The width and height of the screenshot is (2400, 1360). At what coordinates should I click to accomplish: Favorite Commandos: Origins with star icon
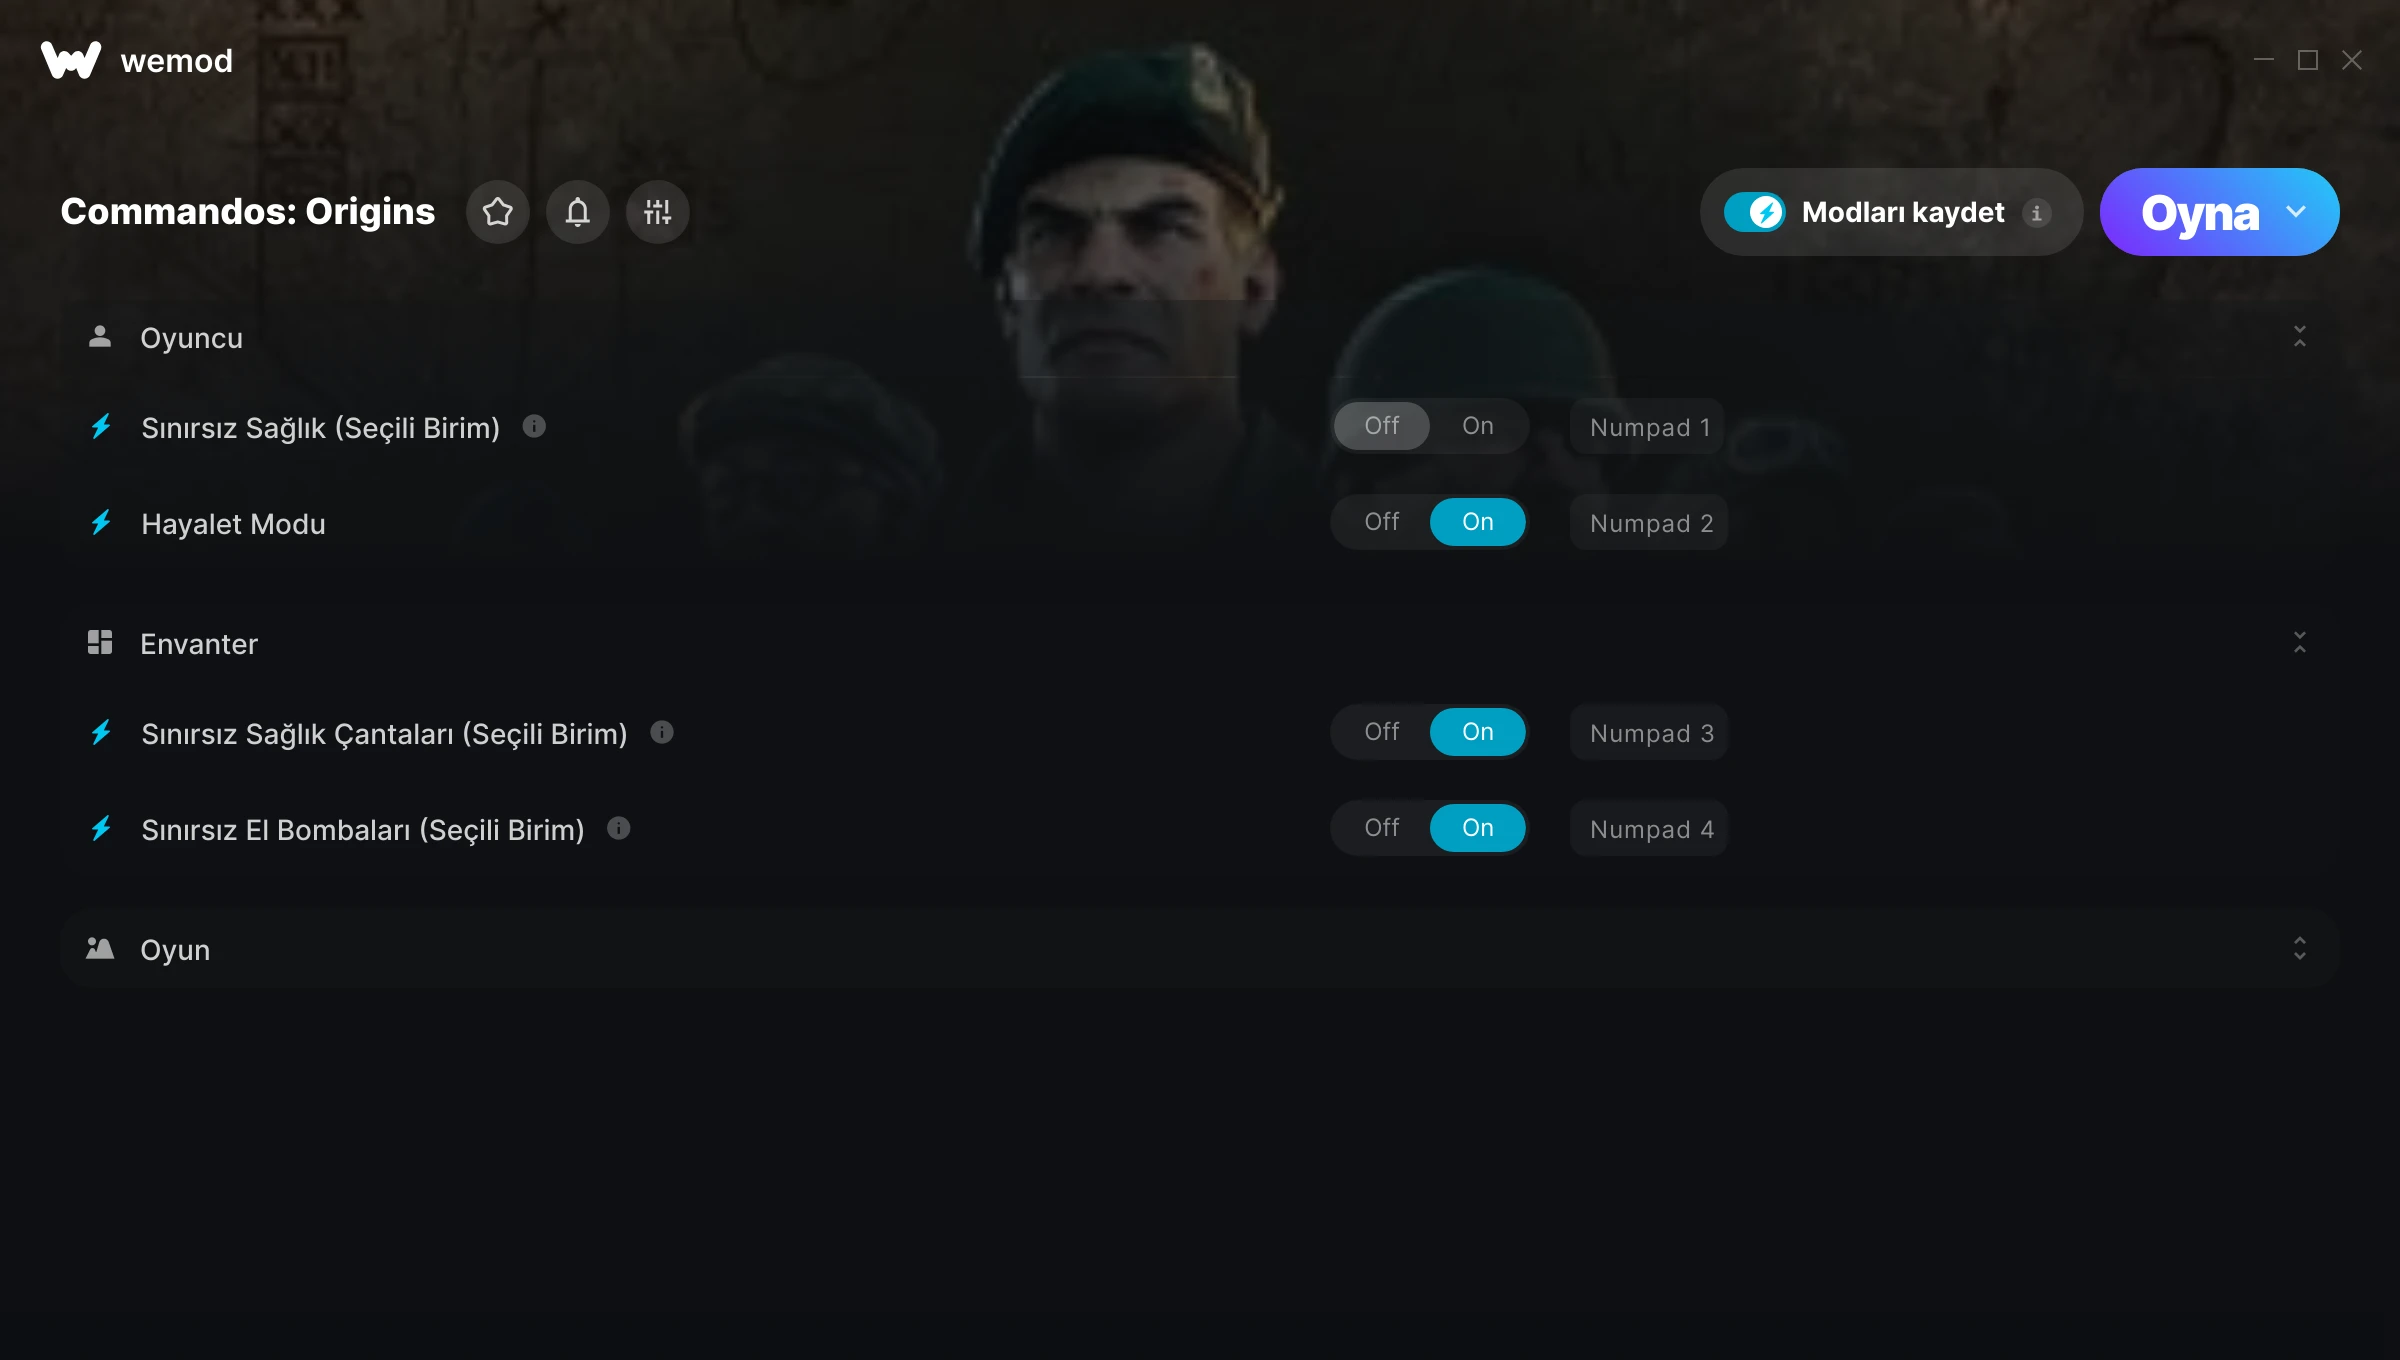(x=497, y=212)
